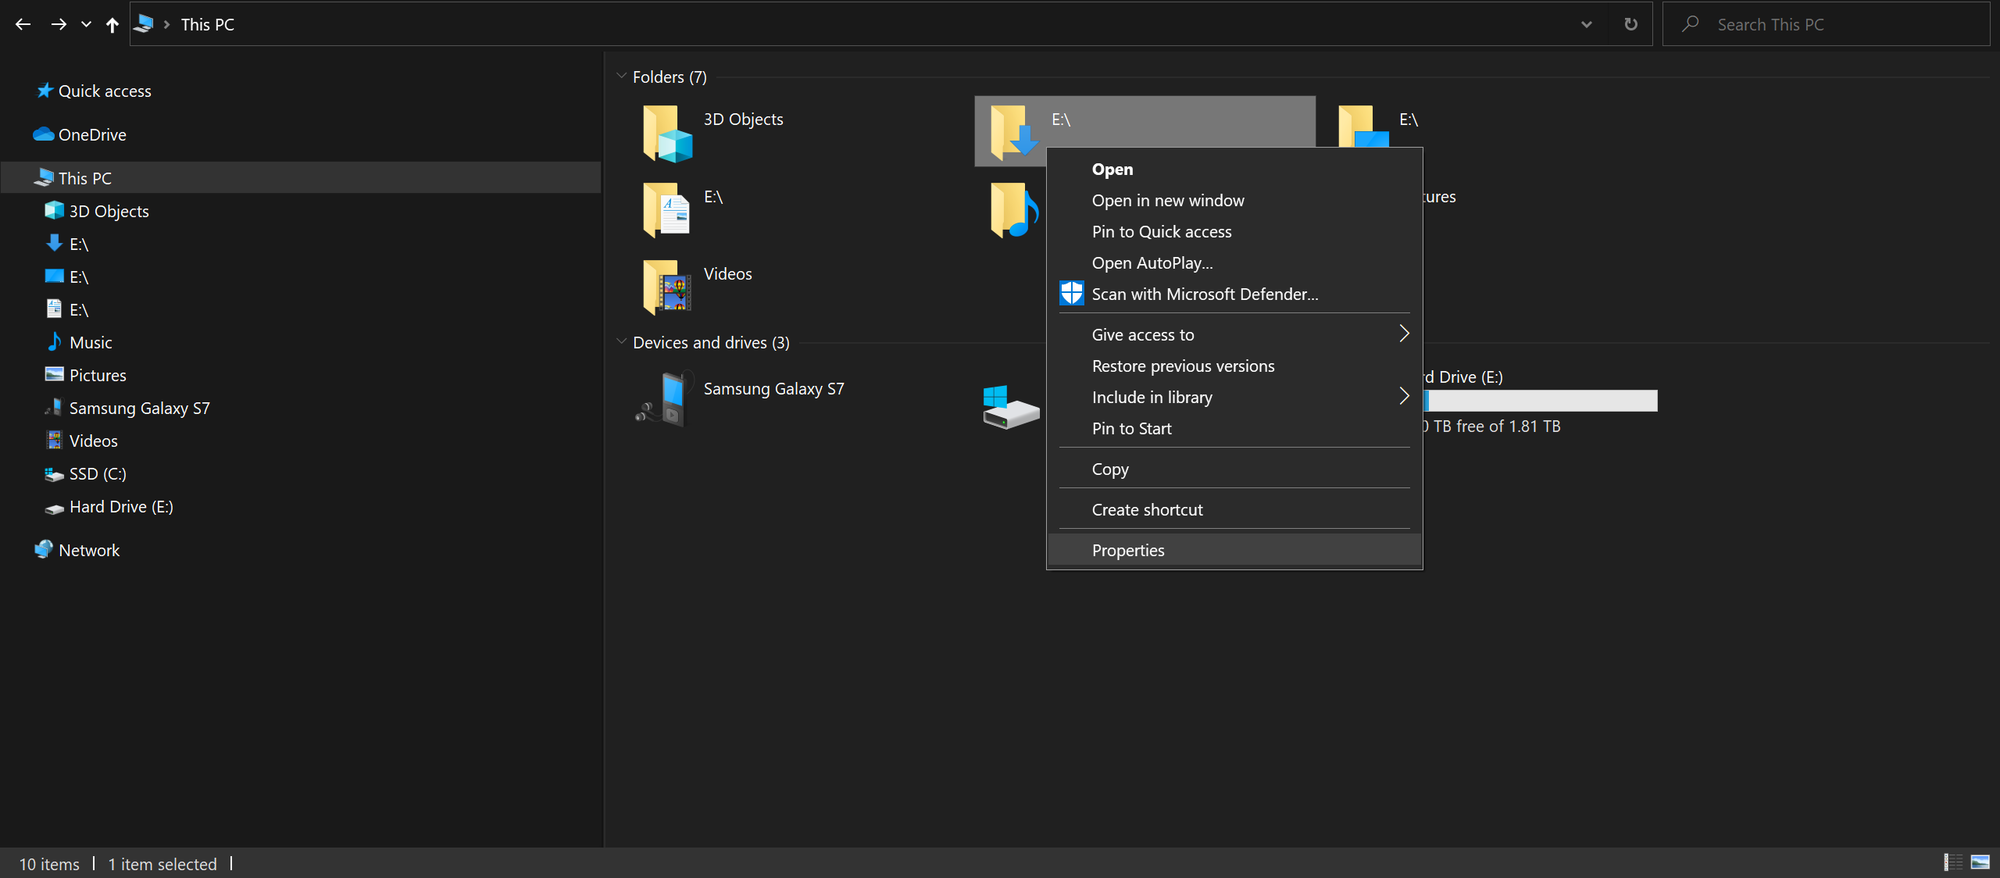Screen dimensions: 2000x878
Task: Collapse the Devices and drives (3) group
Action: [621, 342]
